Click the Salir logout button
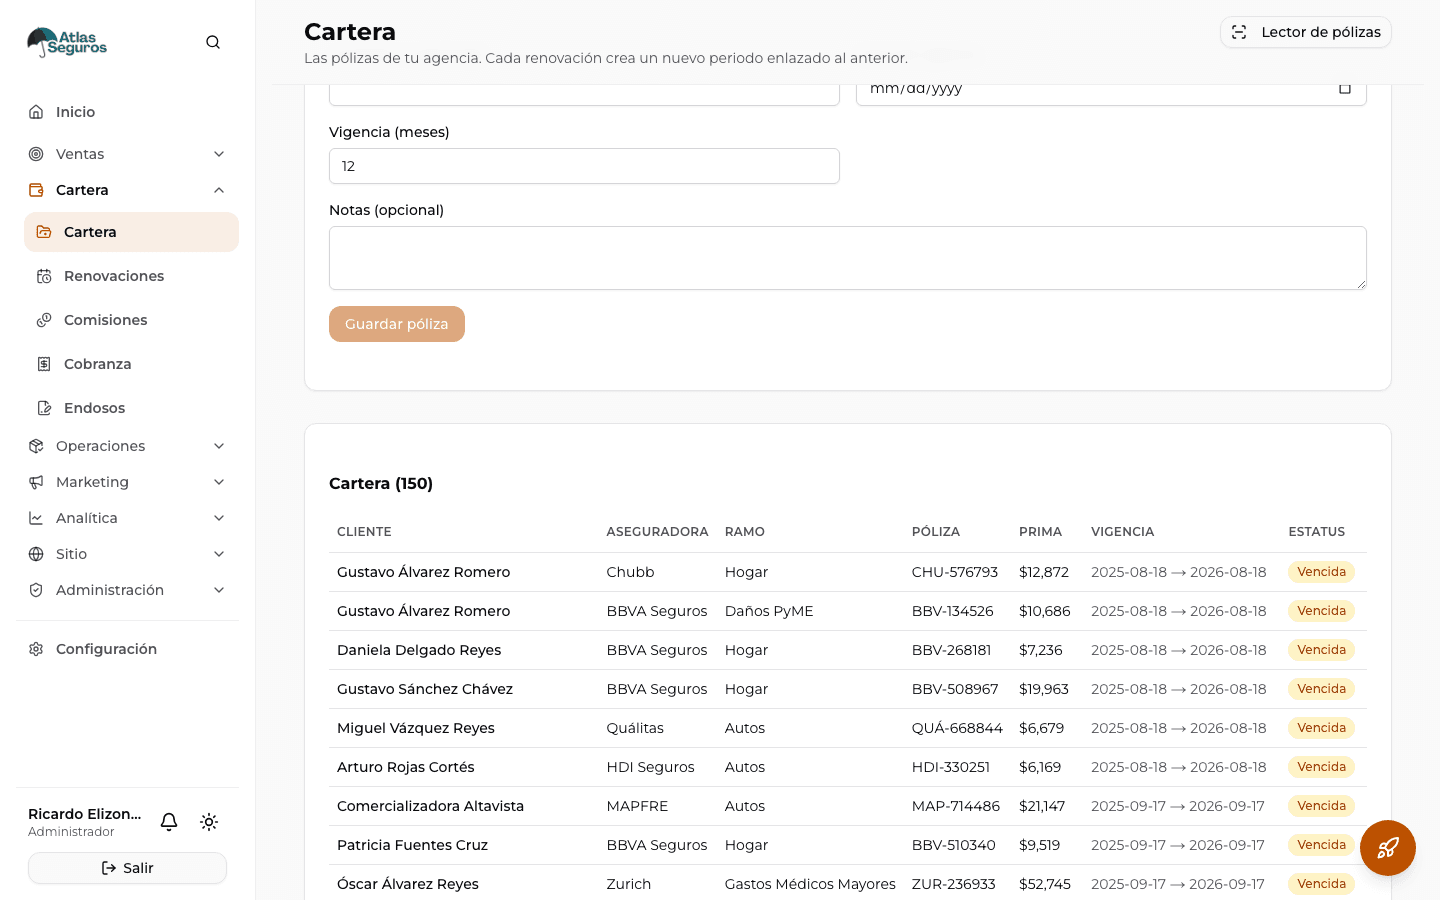This screenshot has height=900, width=1440. [x=127, y=868]
